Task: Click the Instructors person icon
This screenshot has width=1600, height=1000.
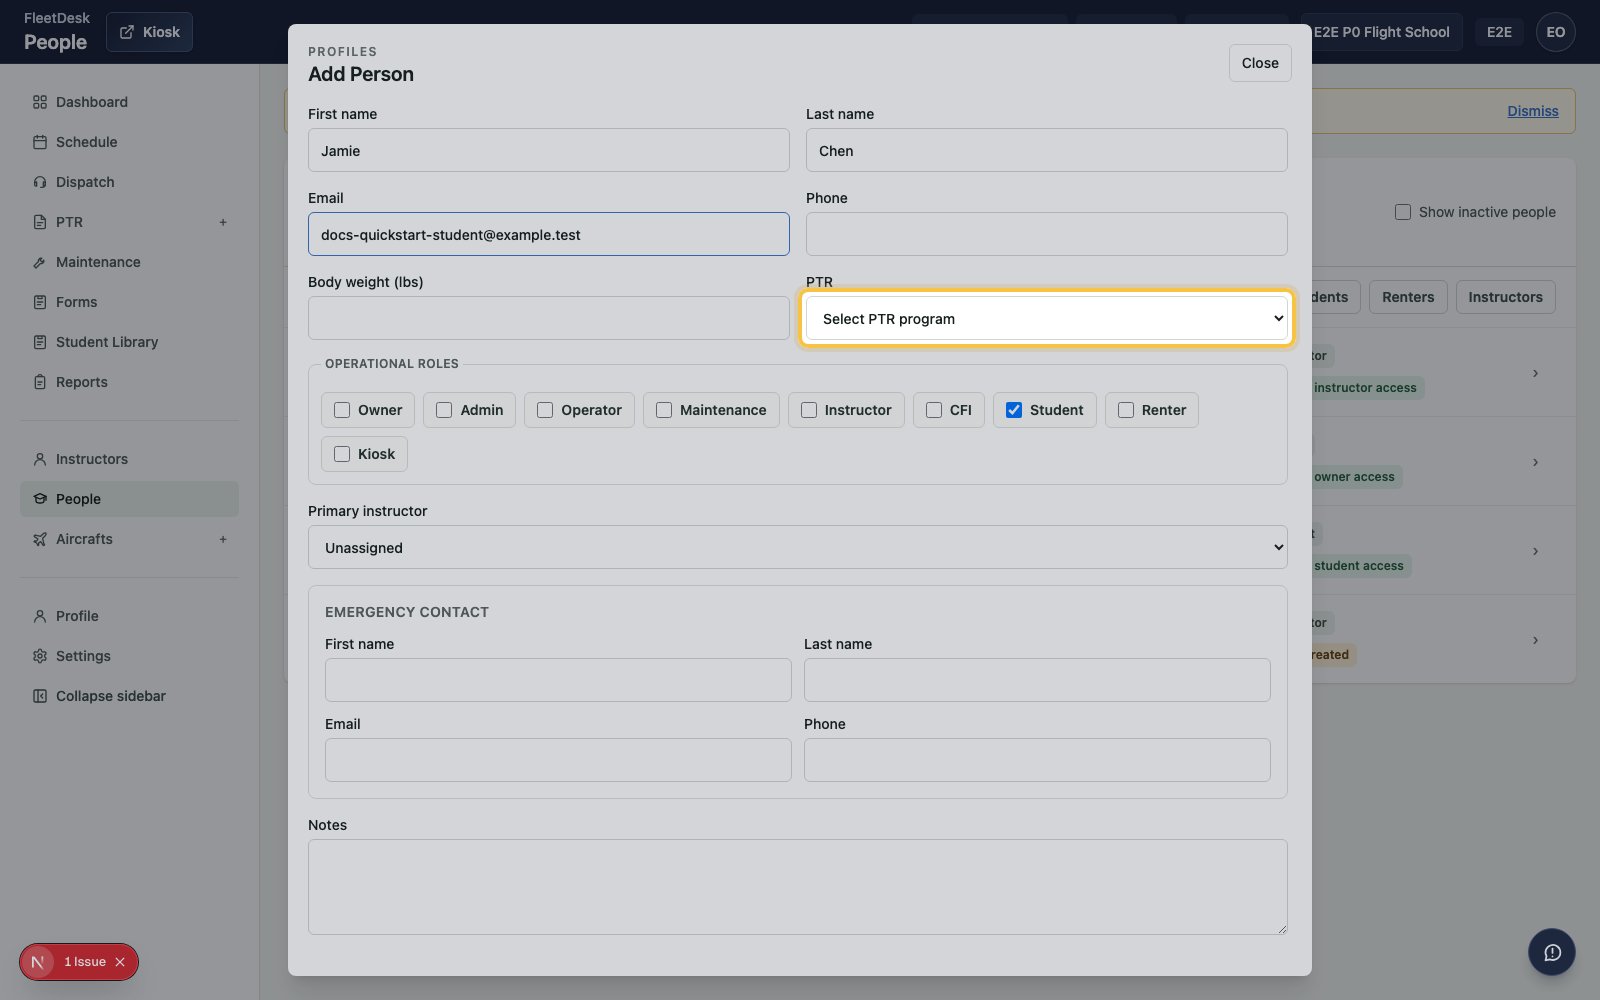Action: (x=40, y=459)
